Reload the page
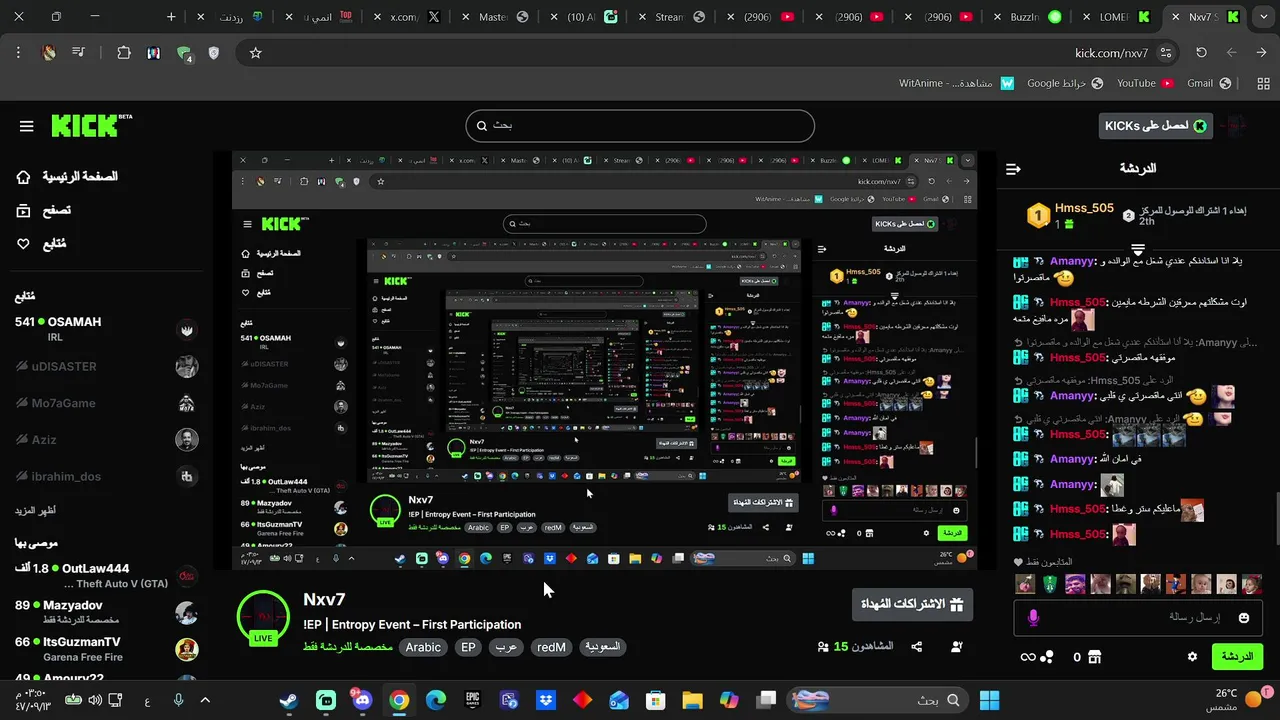The height and width of the screenshot is (720, 1280). [x=1201, y=53]
